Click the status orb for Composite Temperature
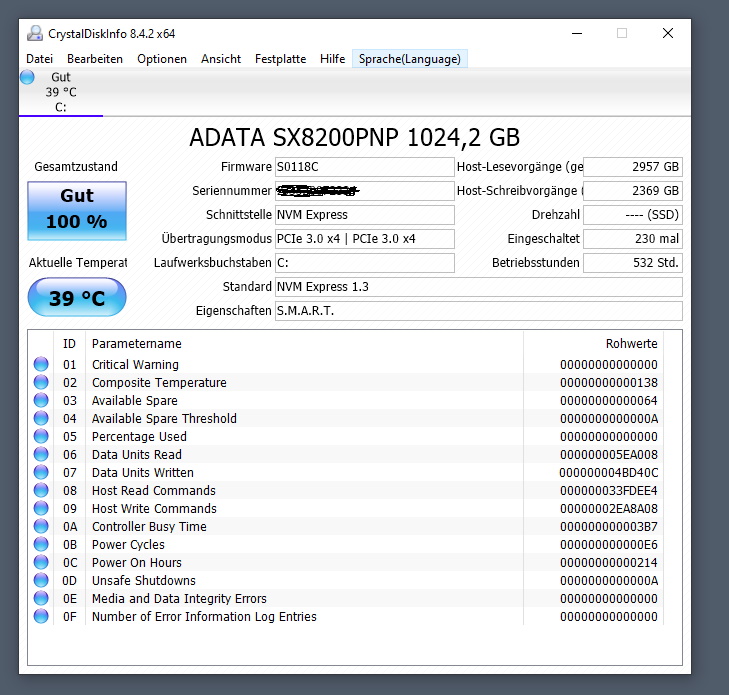 [41, 382]
